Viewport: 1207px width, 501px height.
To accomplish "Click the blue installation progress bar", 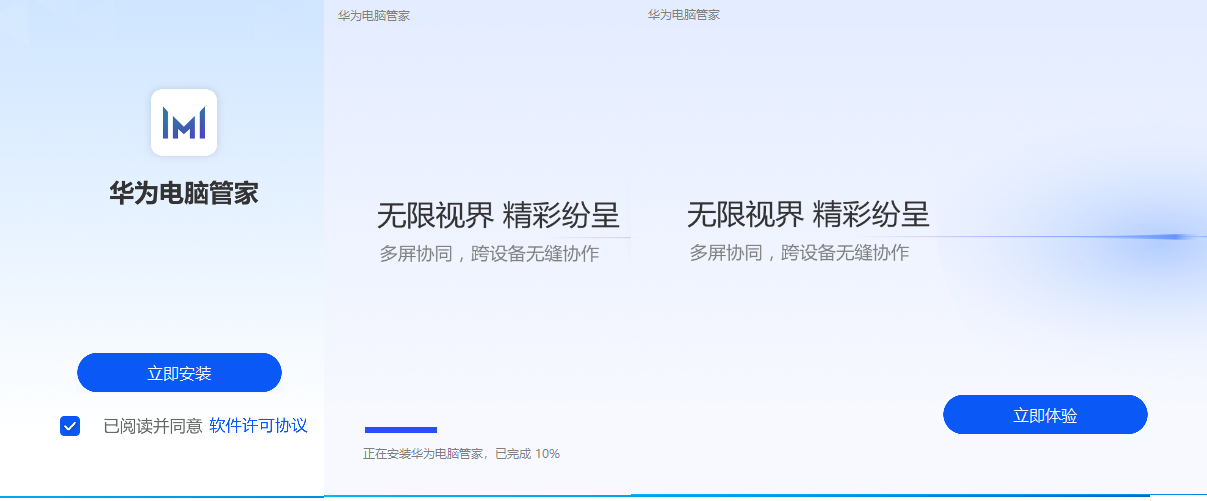I will tap(401, 430).
